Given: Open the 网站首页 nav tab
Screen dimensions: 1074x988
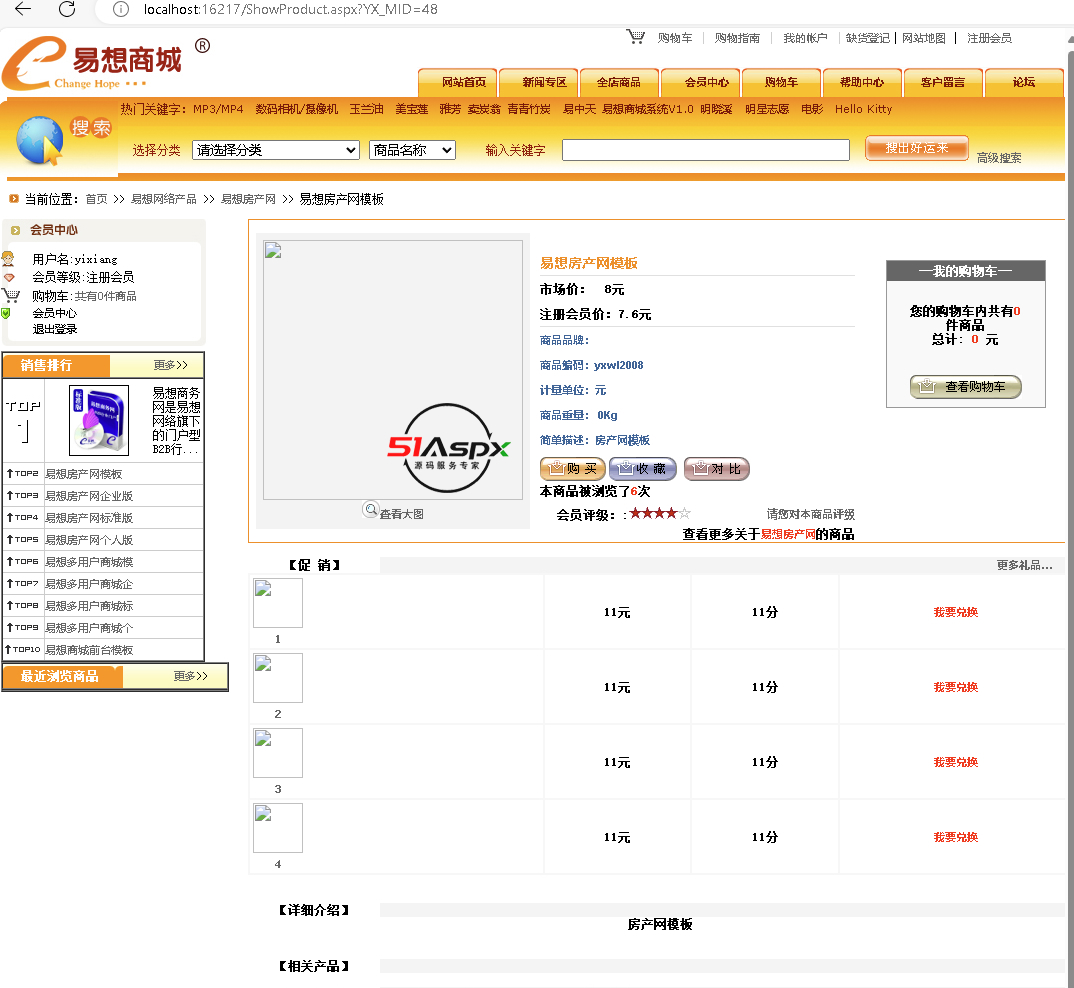Looking at the screenshot, I should point(458,83).
